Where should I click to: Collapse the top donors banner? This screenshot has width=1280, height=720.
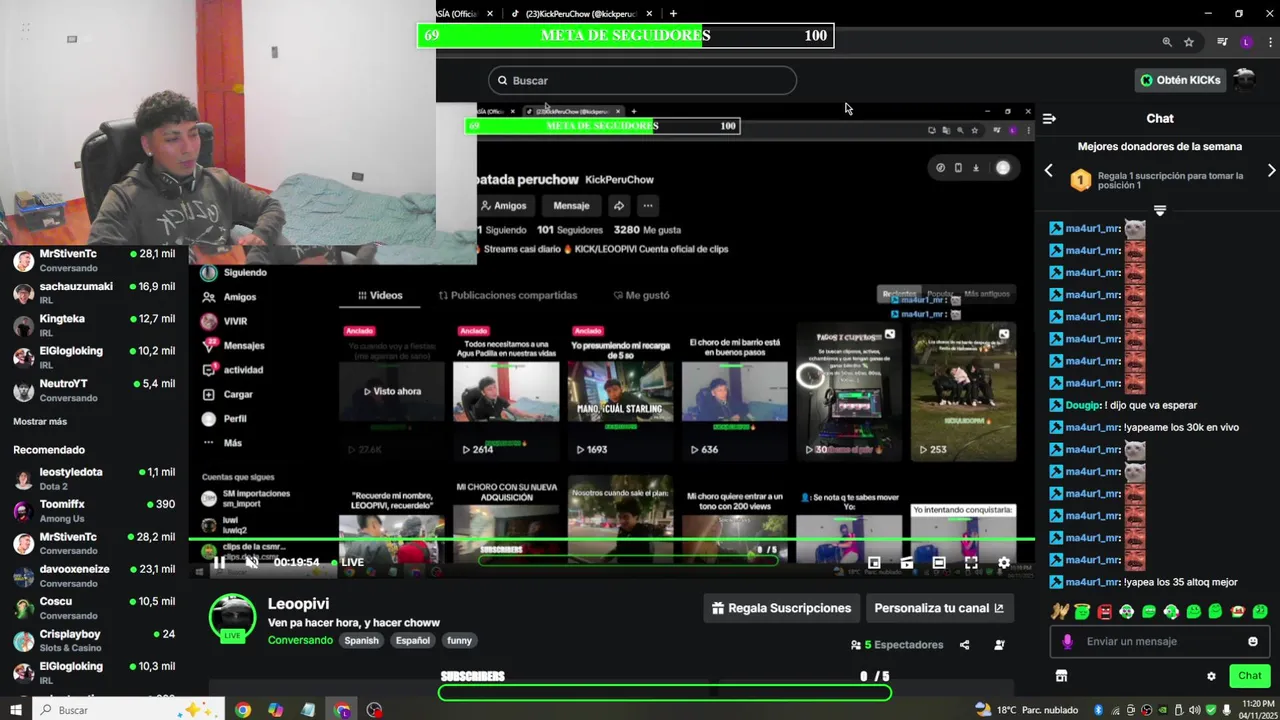click(x=1160, y=210)
